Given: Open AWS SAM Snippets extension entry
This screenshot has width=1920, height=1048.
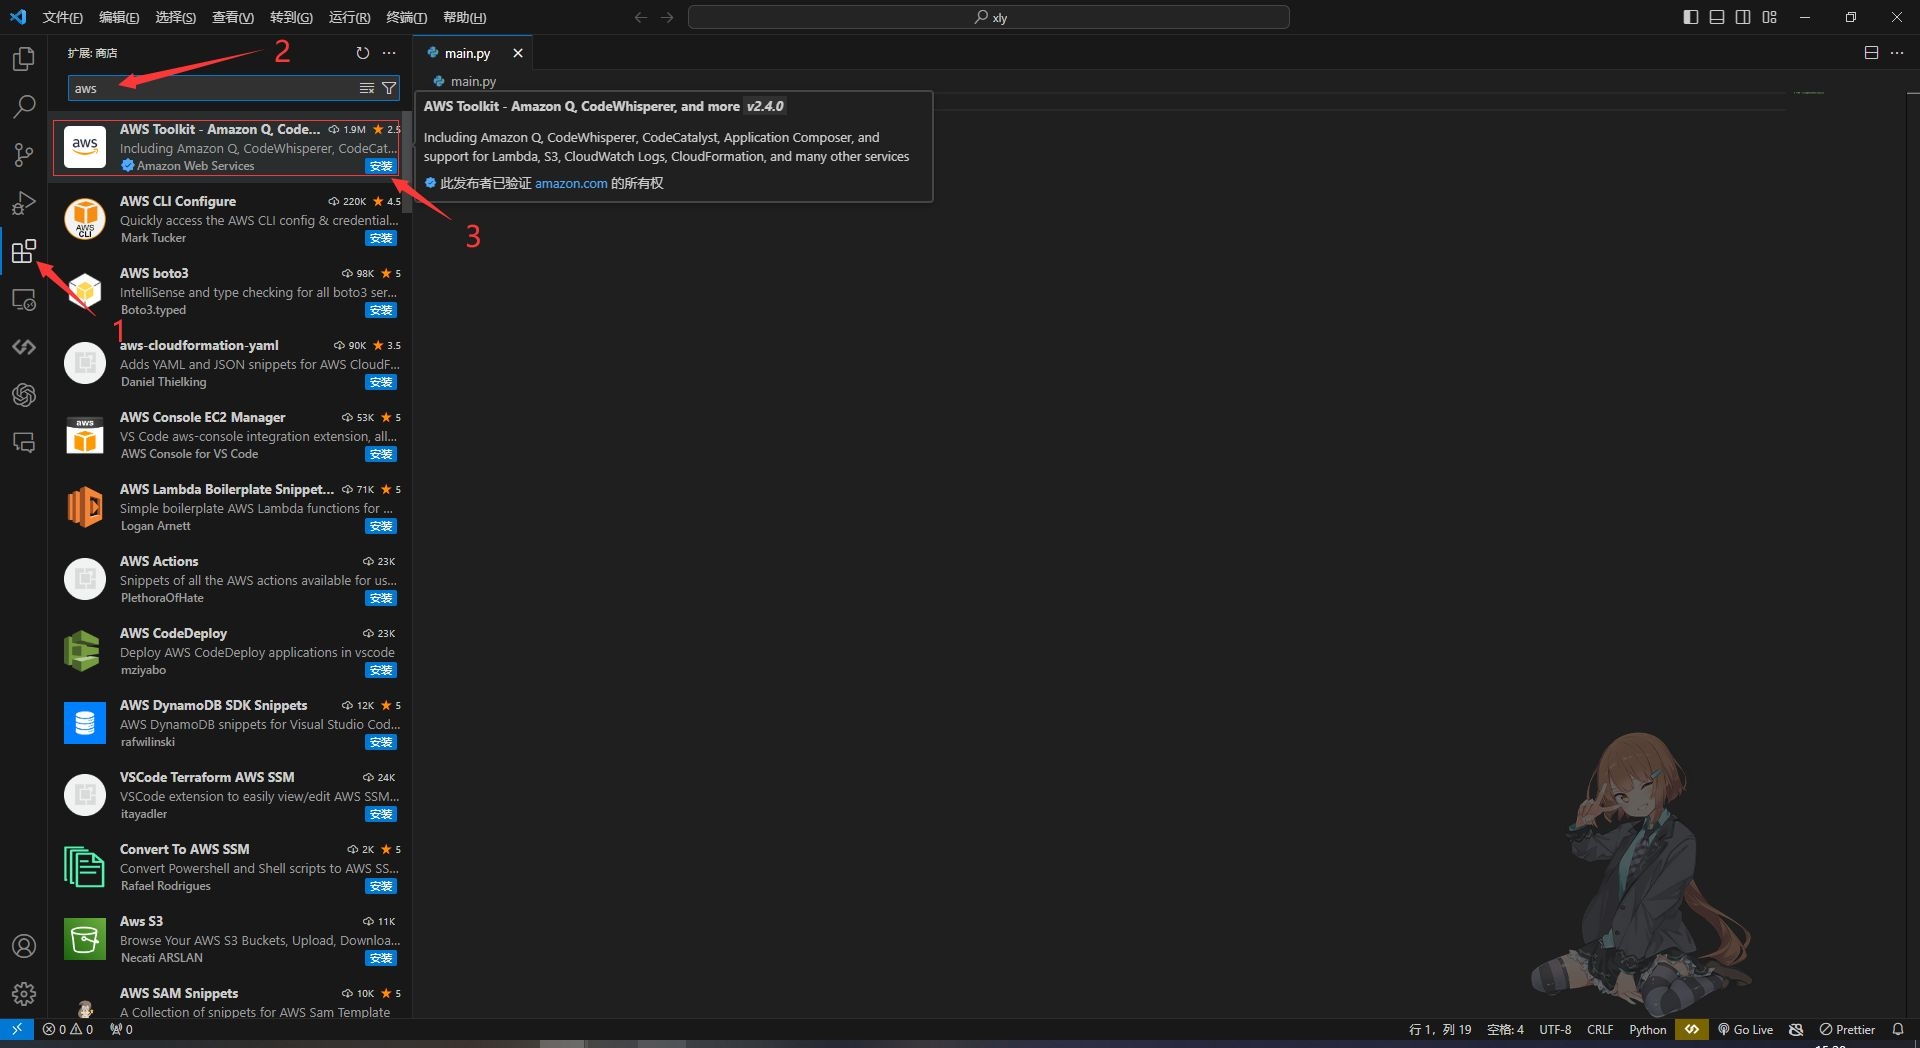Looking at the screenshot, I should pyautogui.click(x=230, y=998).
